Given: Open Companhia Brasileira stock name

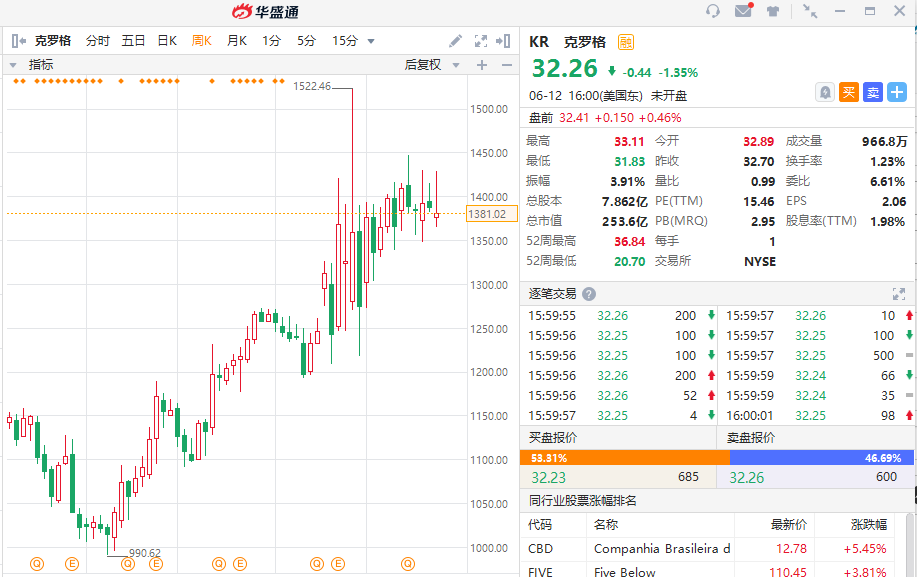Looking at the screenshot, I should 662,549.
